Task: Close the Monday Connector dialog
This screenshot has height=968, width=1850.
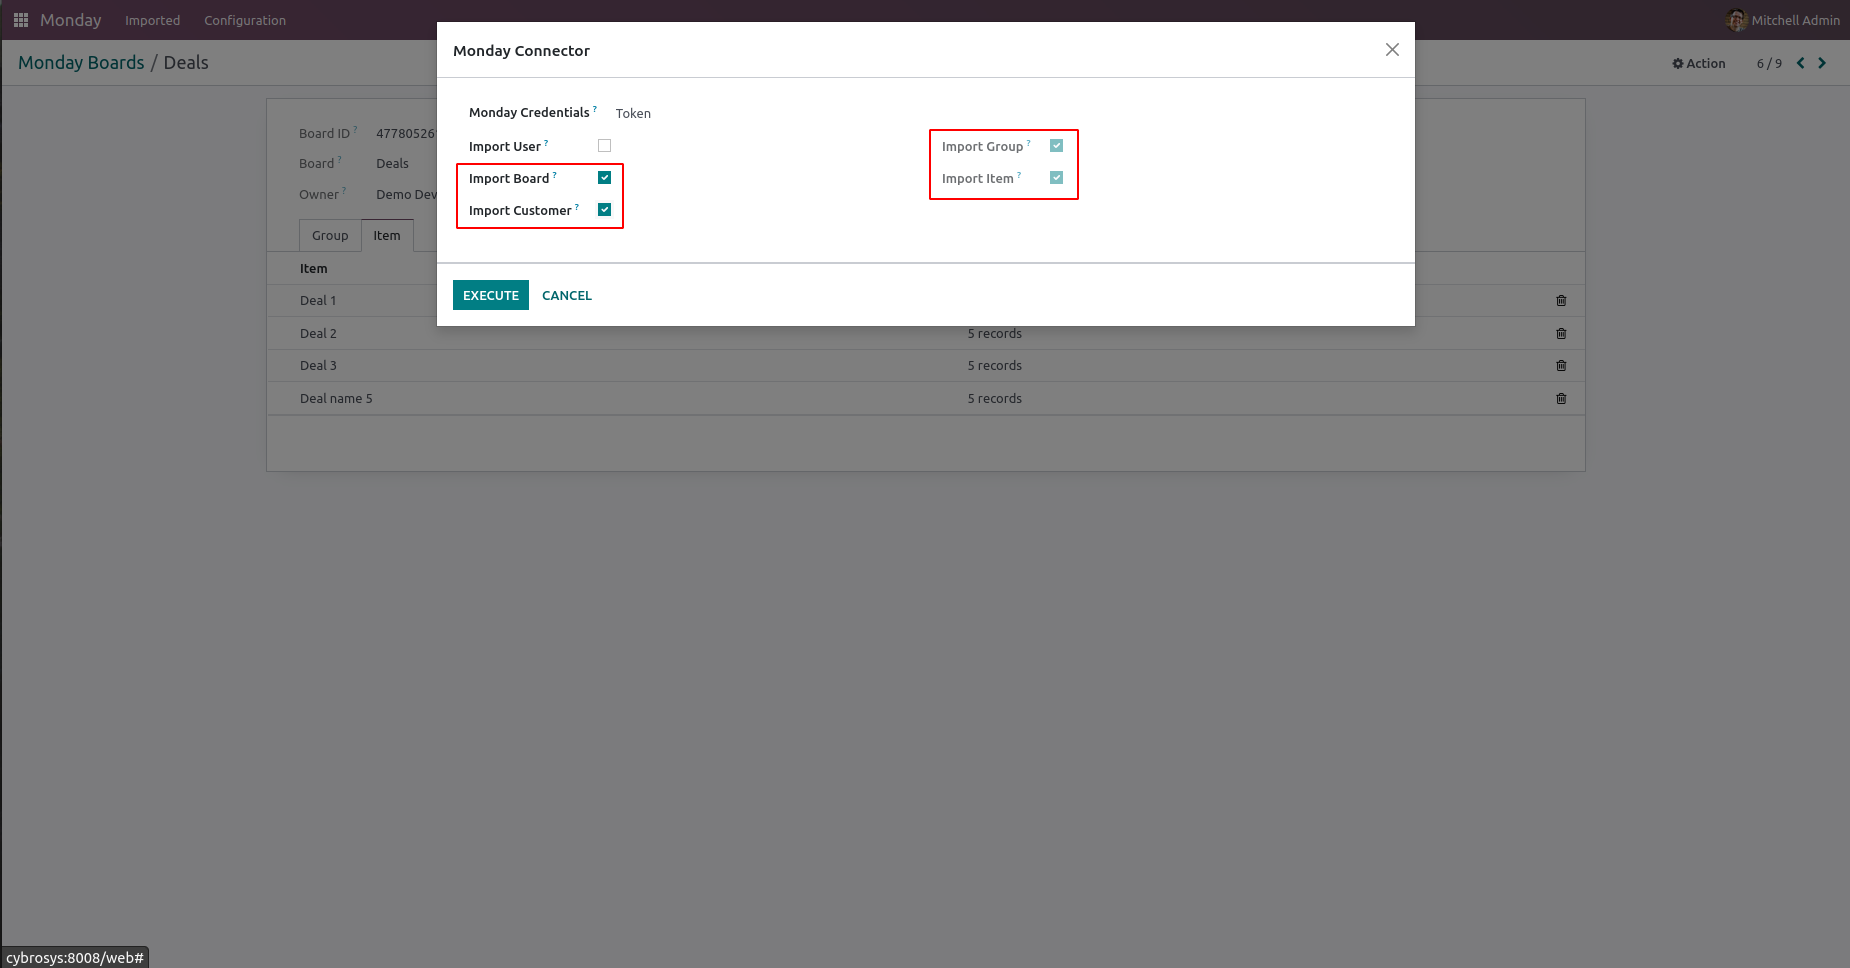Action: click(x=1392, y=50)
